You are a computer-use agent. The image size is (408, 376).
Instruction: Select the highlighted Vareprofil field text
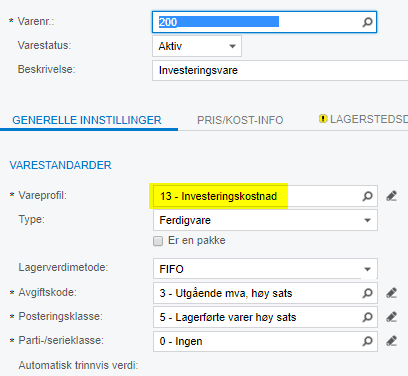[x=218, y=196]
